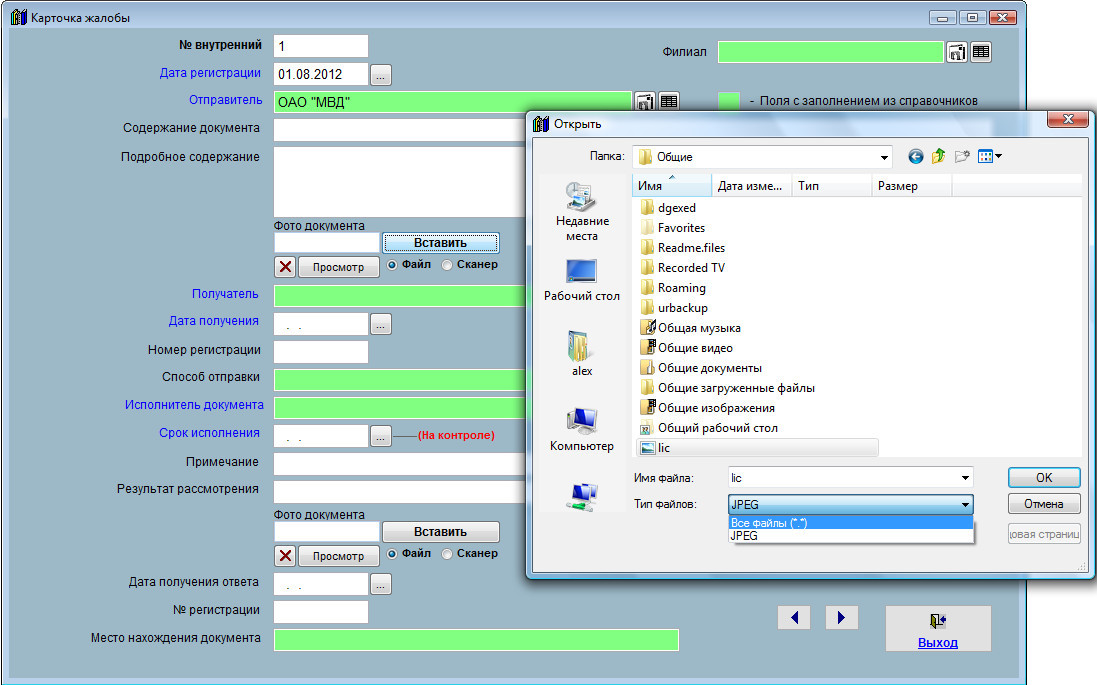Click the Филиал directory lookup icon

pyautogui.click(x=957, y=53)
